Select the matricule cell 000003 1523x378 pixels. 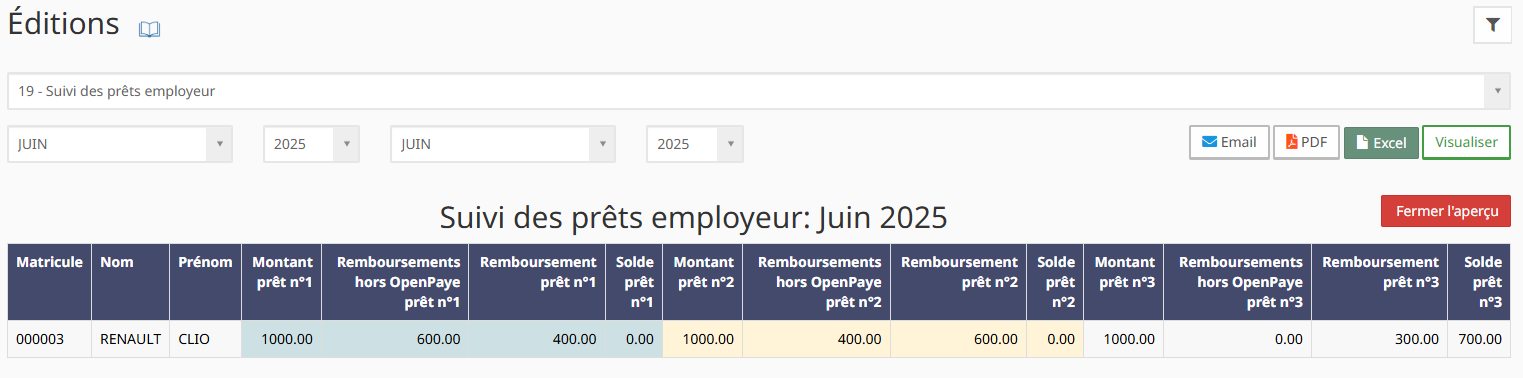click(49, 339)
